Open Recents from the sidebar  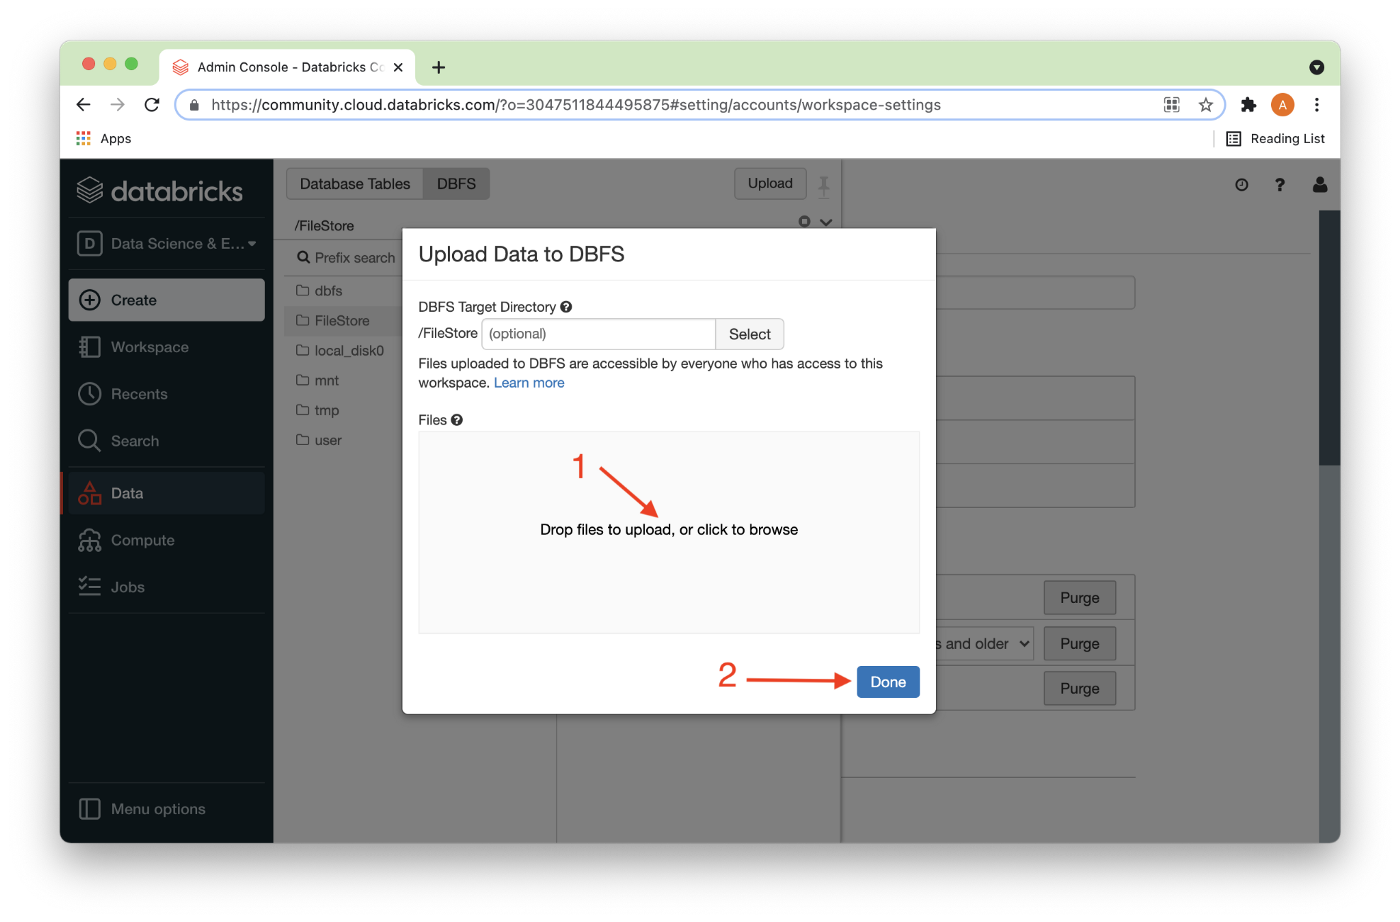(89, 393)
